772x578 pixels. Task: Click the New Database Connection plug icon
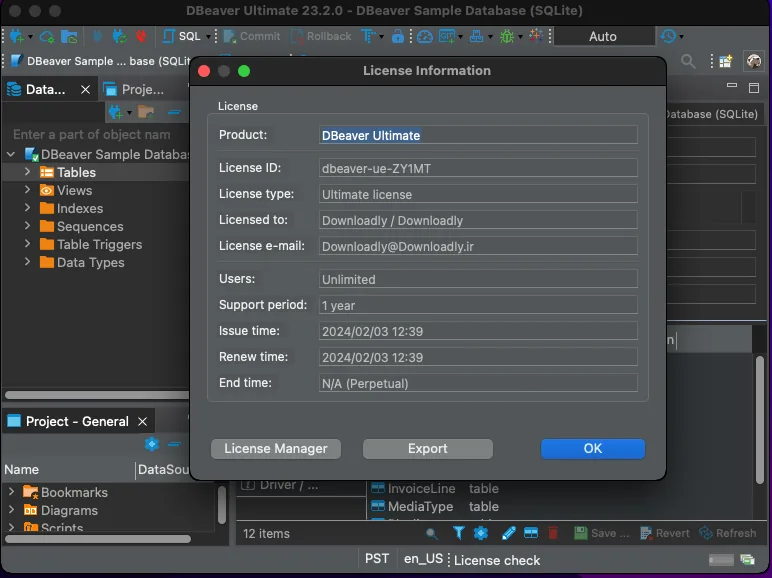pyautogui.click(x=16, y=36)
